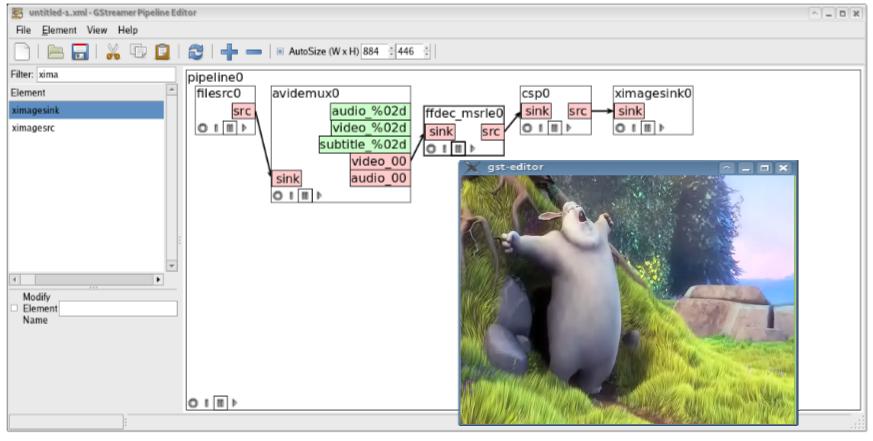873x441 pixels.
Task: Select the video_00 pad
Action: [380, 161]
